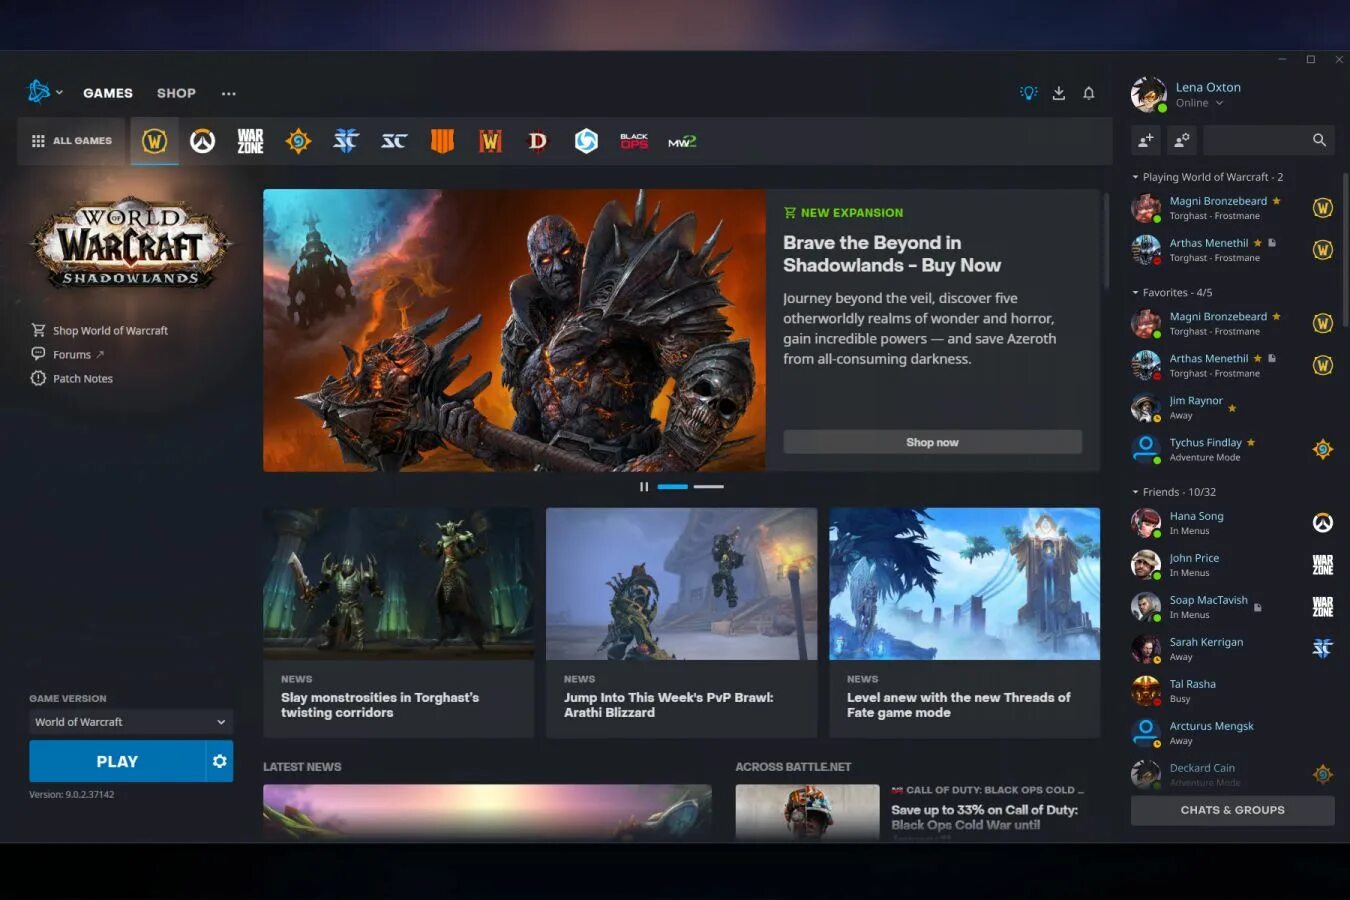Select the second carousel indicator

[708, 487]
